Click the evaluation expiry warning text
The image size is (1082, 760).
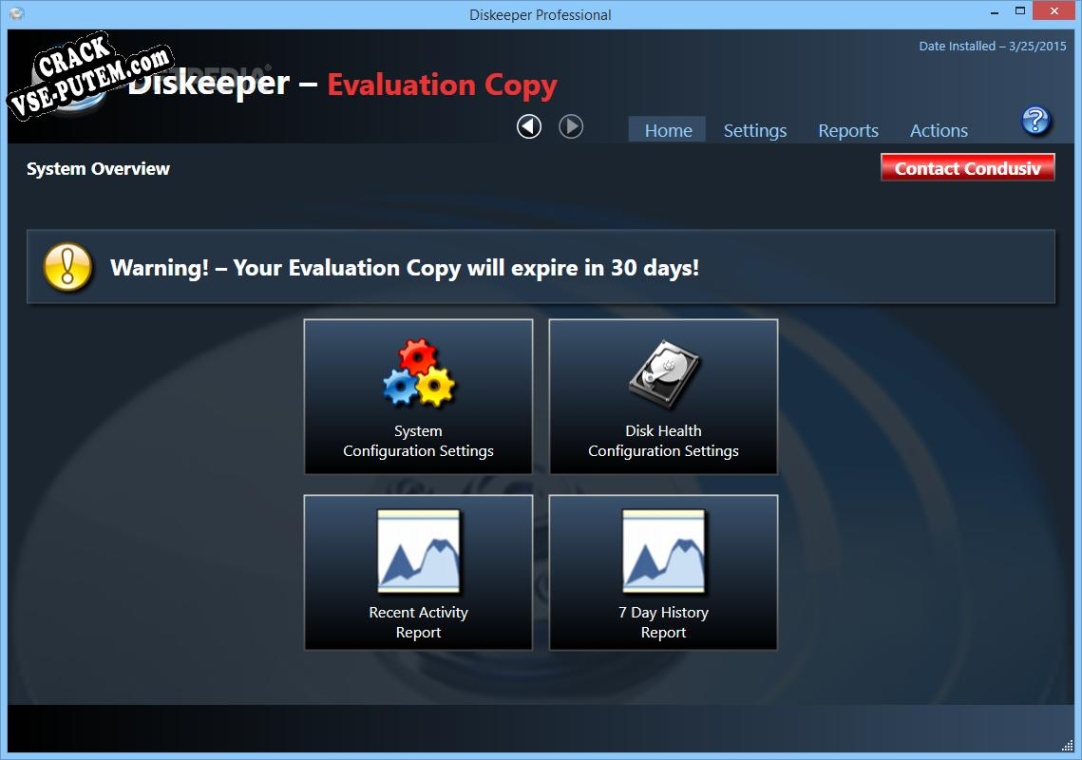(x=404, y=268)
